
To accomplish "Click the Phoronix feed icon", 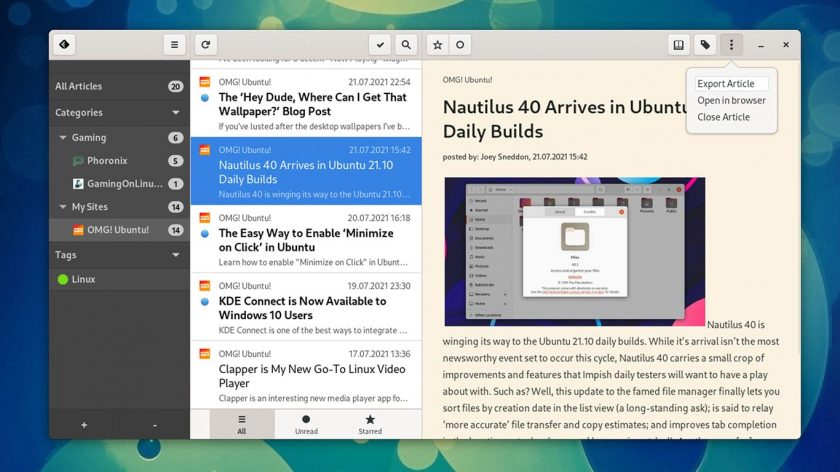I will click(78, 161).
